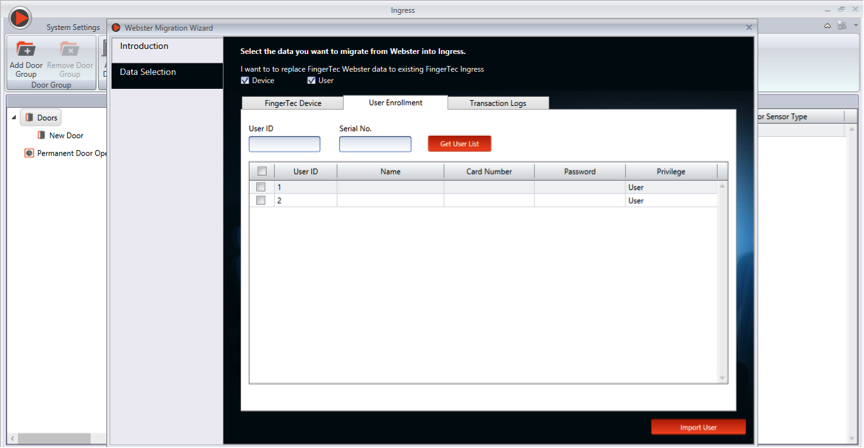Click into the Serial No. input field
Viewport: 864px width, 448px height.
(375, 144)
